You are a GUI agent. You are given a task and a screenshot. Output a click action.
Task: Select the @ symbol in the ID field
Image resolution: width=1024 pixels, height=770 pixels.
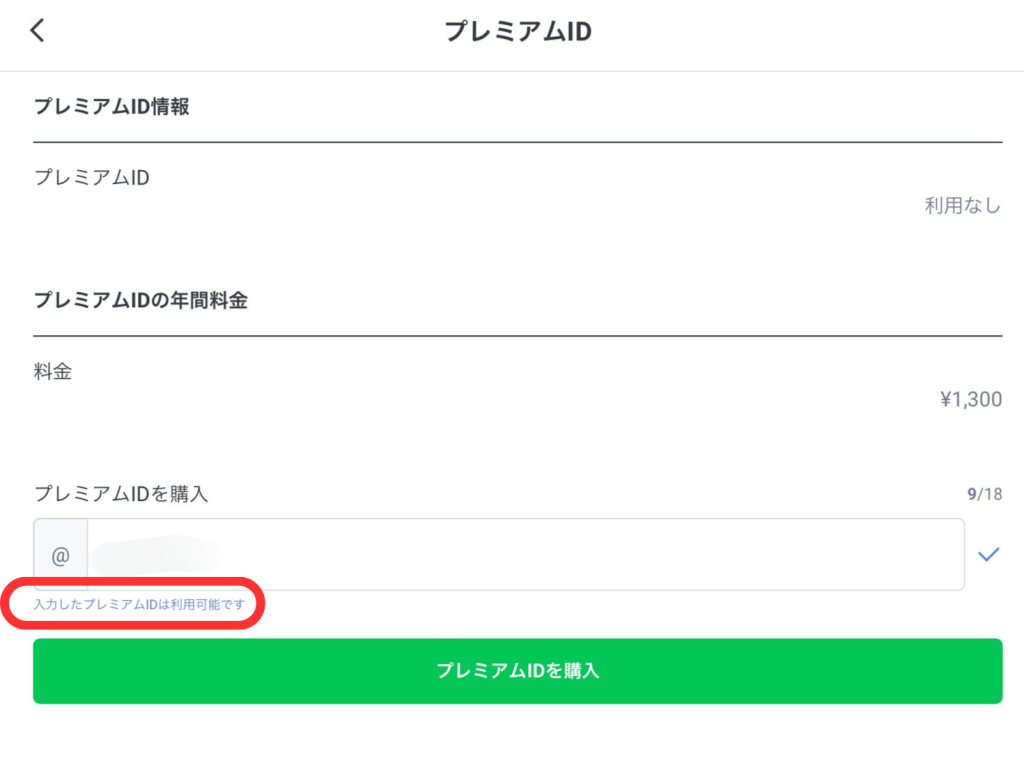click(61, 554)
